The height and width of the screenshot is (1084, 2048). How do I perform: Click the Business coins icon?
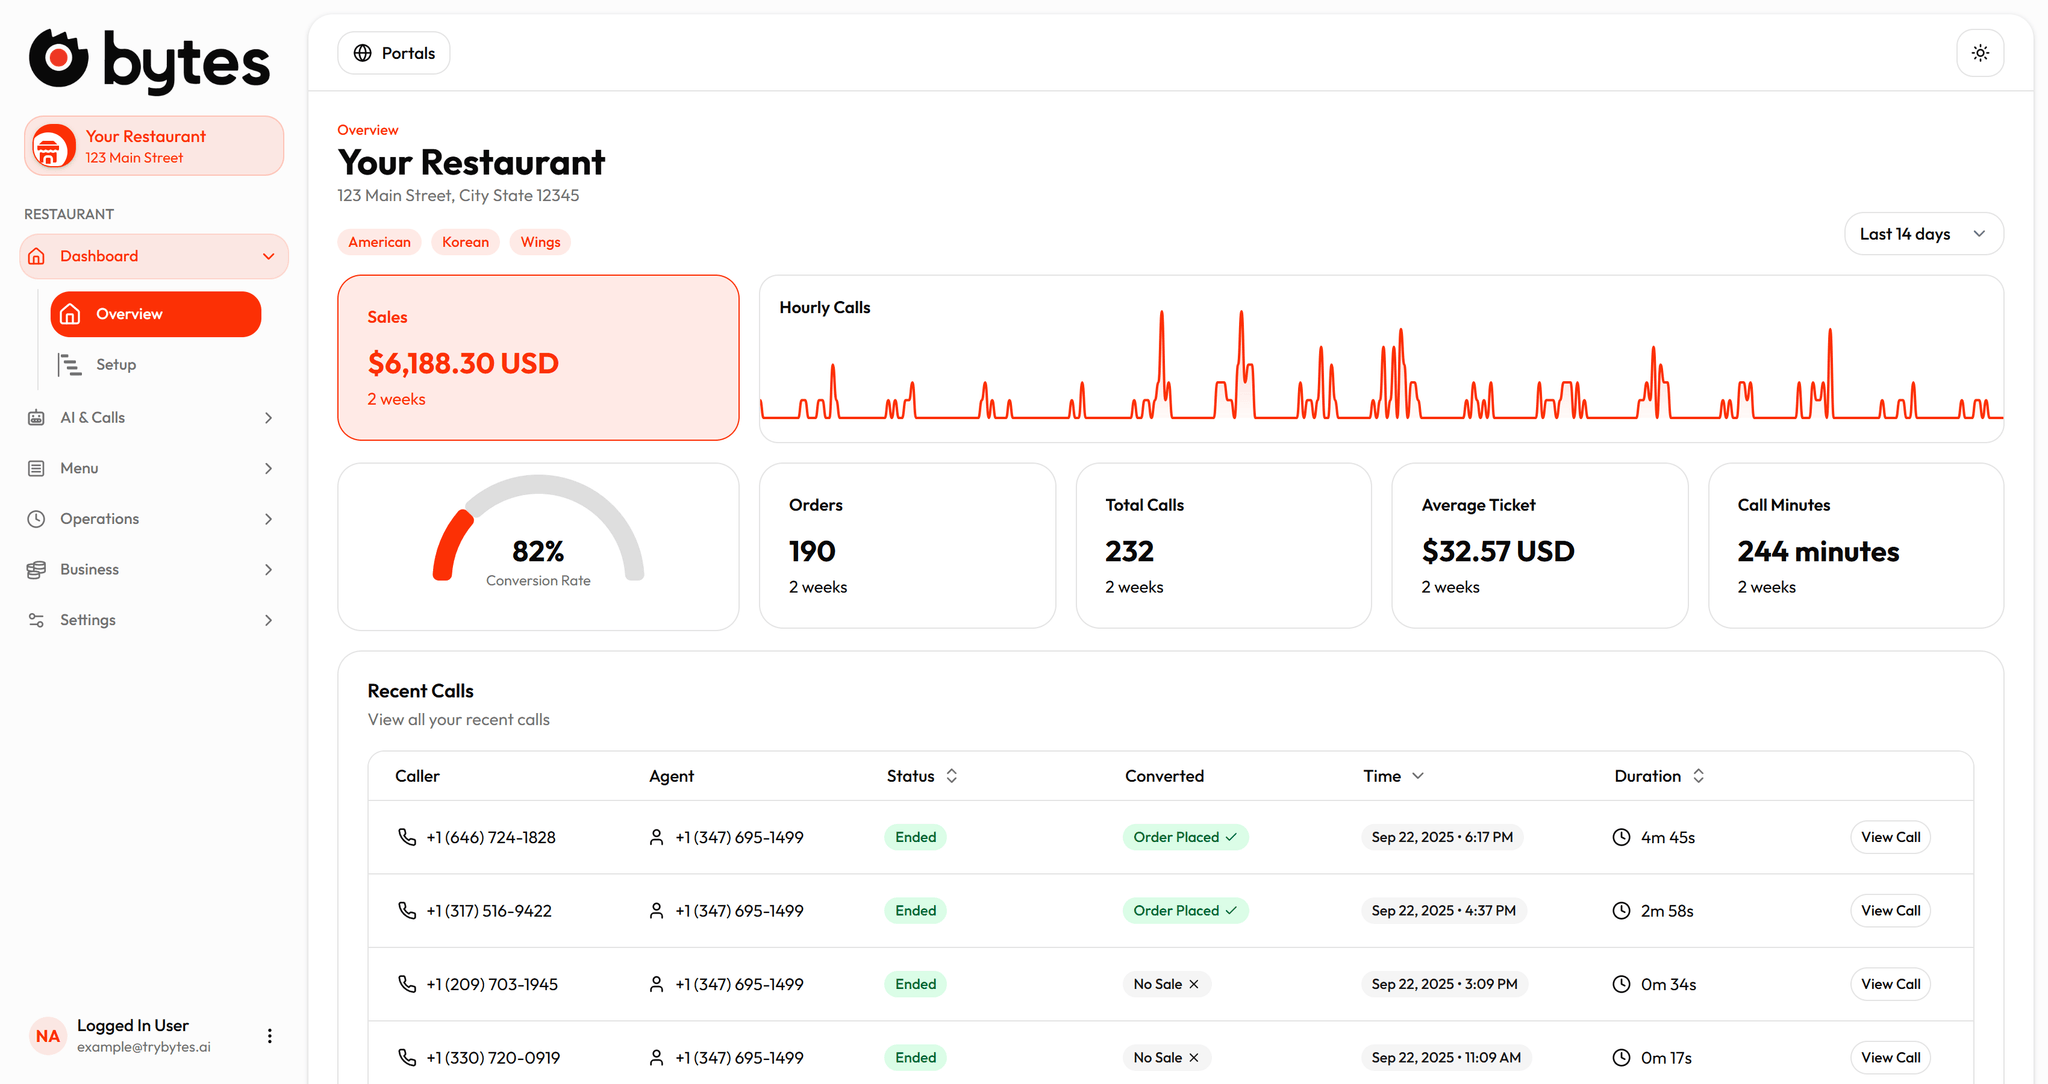click(36, 570)
